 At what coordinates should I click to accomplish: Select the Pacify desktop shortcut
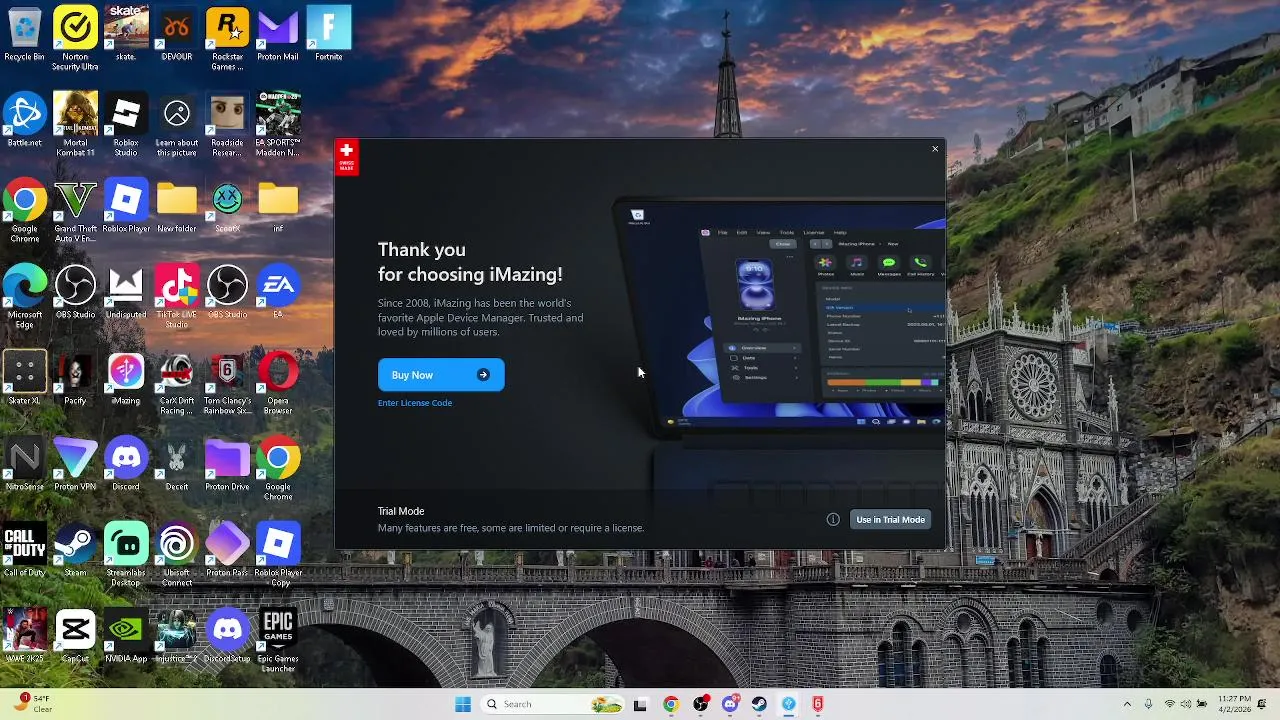75,379
